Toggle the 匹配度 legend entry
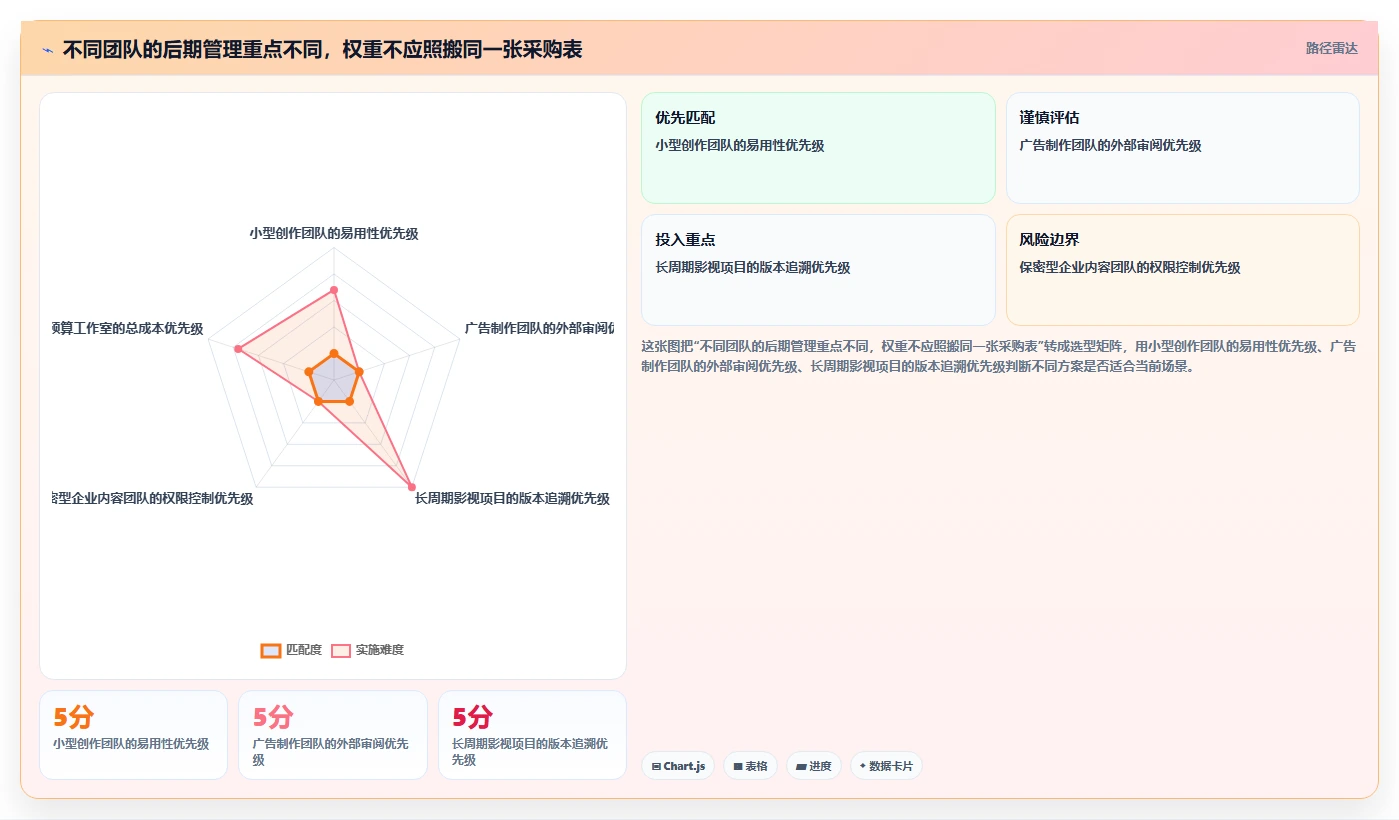The width and height of the screenshot is (1399, 820). point(291,650)
